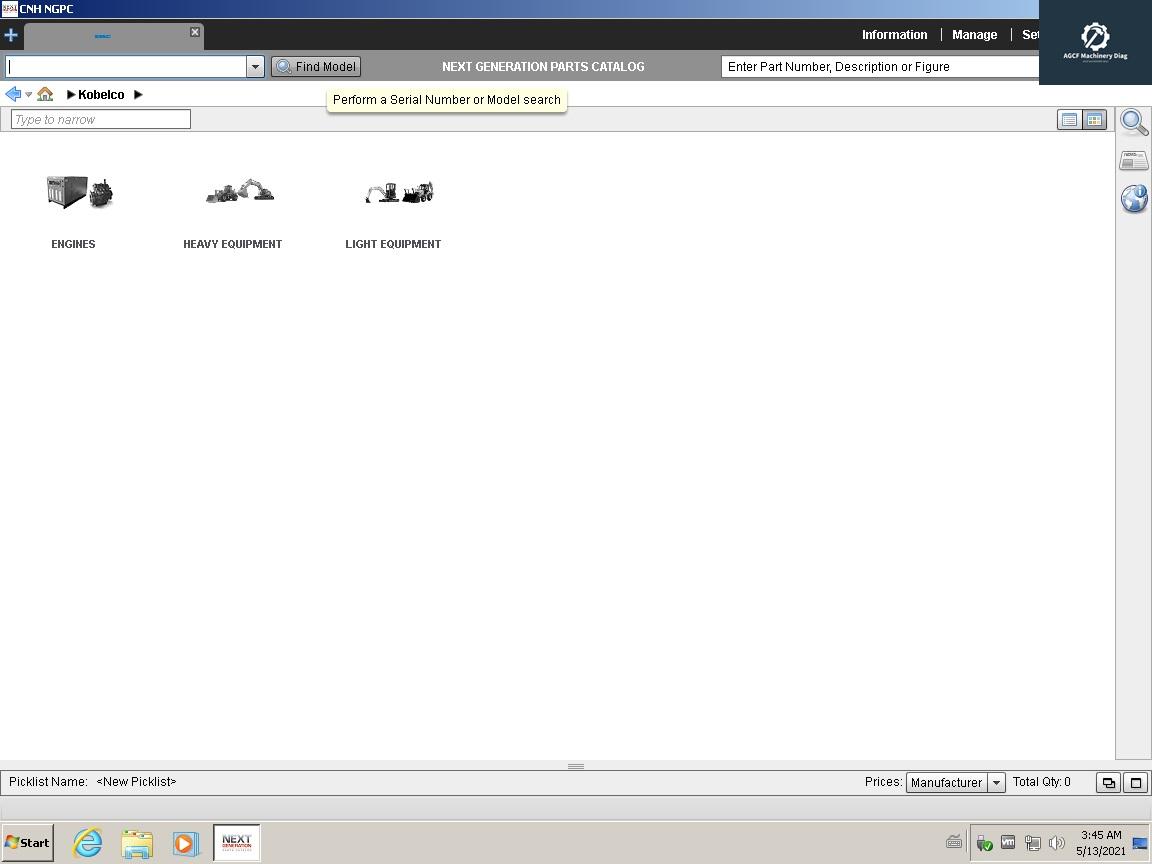Switch to list view mode

1069,119
